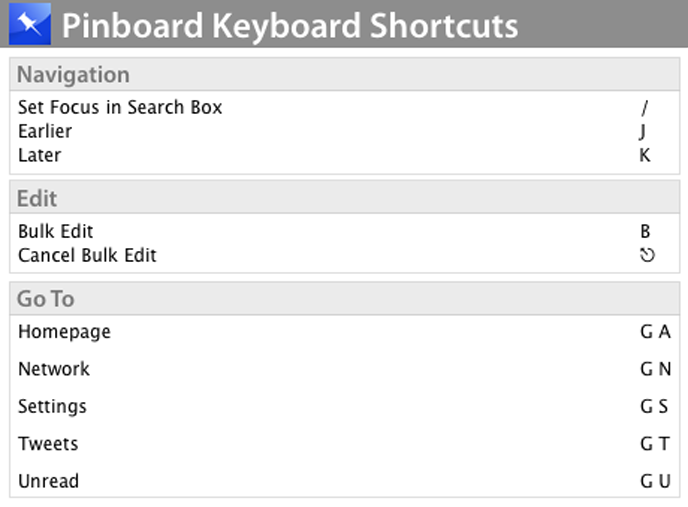Click the Cancel Bulk Edit label

tap(87, 255)
